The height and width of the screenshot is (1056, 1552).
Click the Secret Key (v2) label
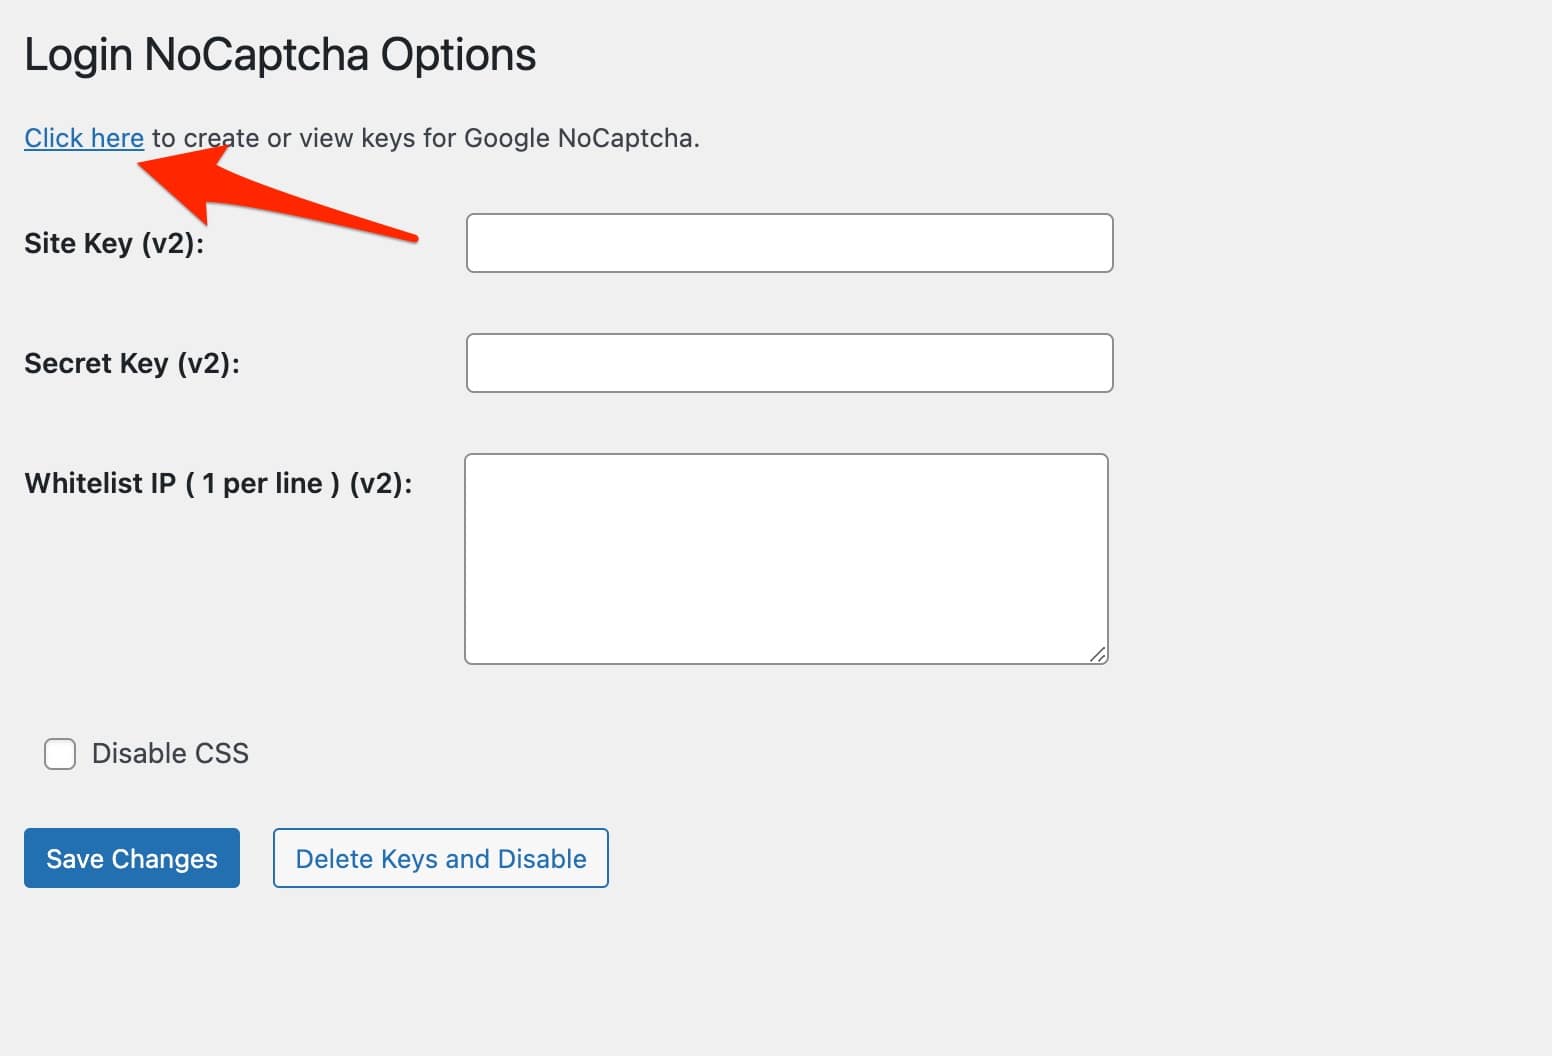pyautogui.click(x=132, y=363)
